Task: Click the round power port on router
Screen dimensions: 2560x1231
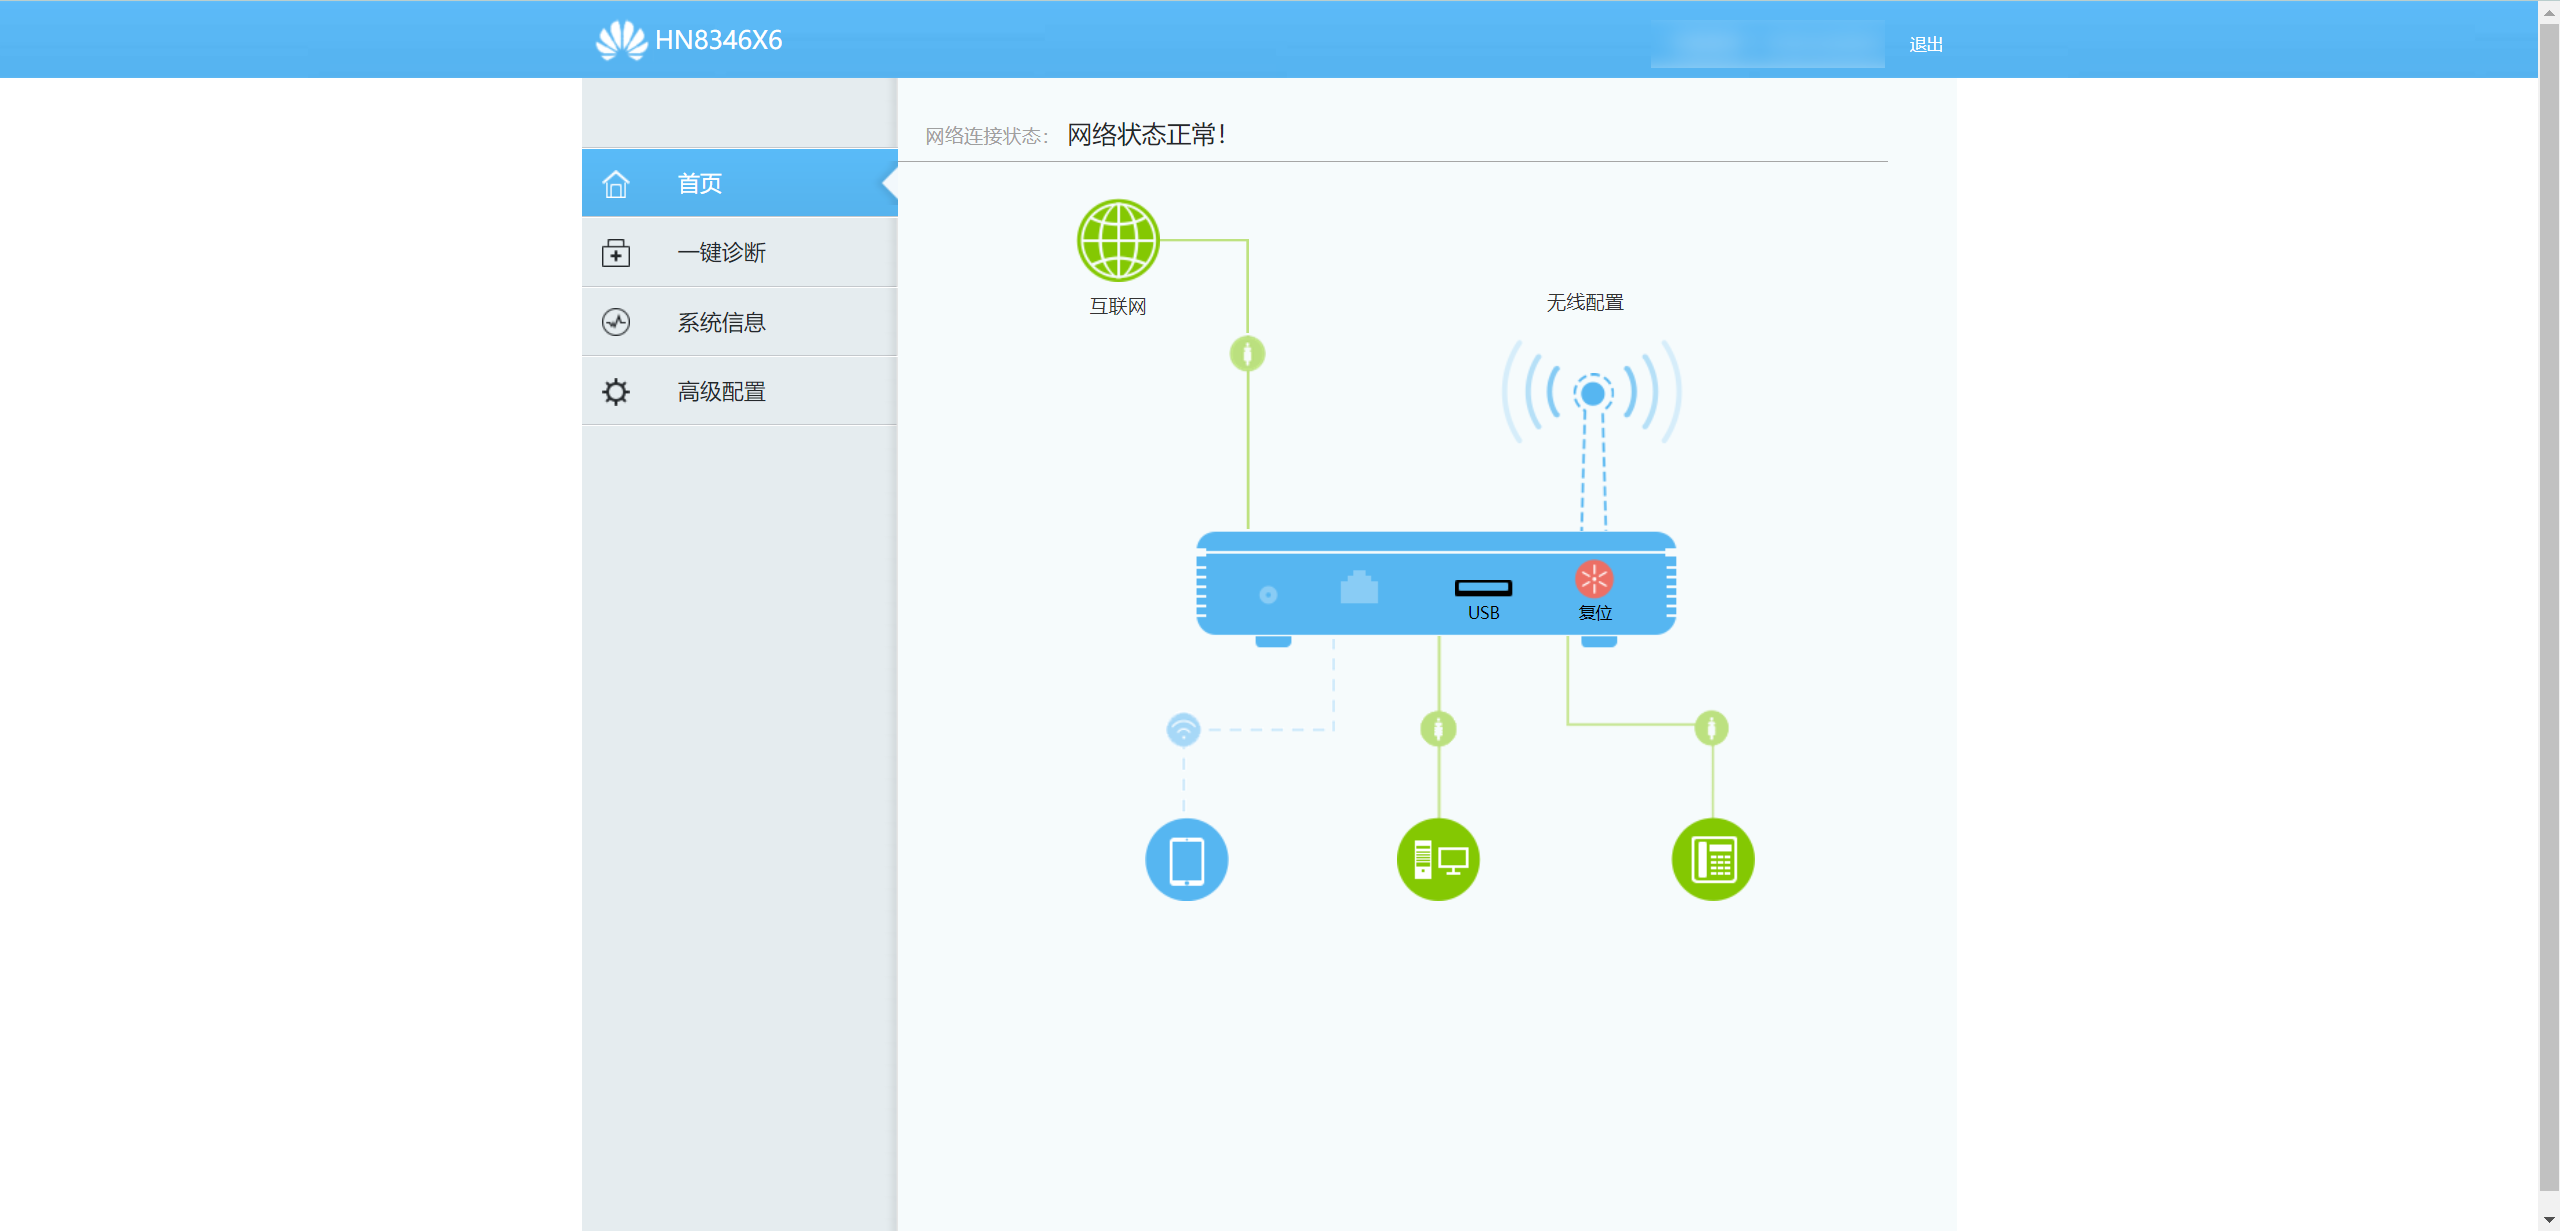Action: click(x=1268, y=595)
